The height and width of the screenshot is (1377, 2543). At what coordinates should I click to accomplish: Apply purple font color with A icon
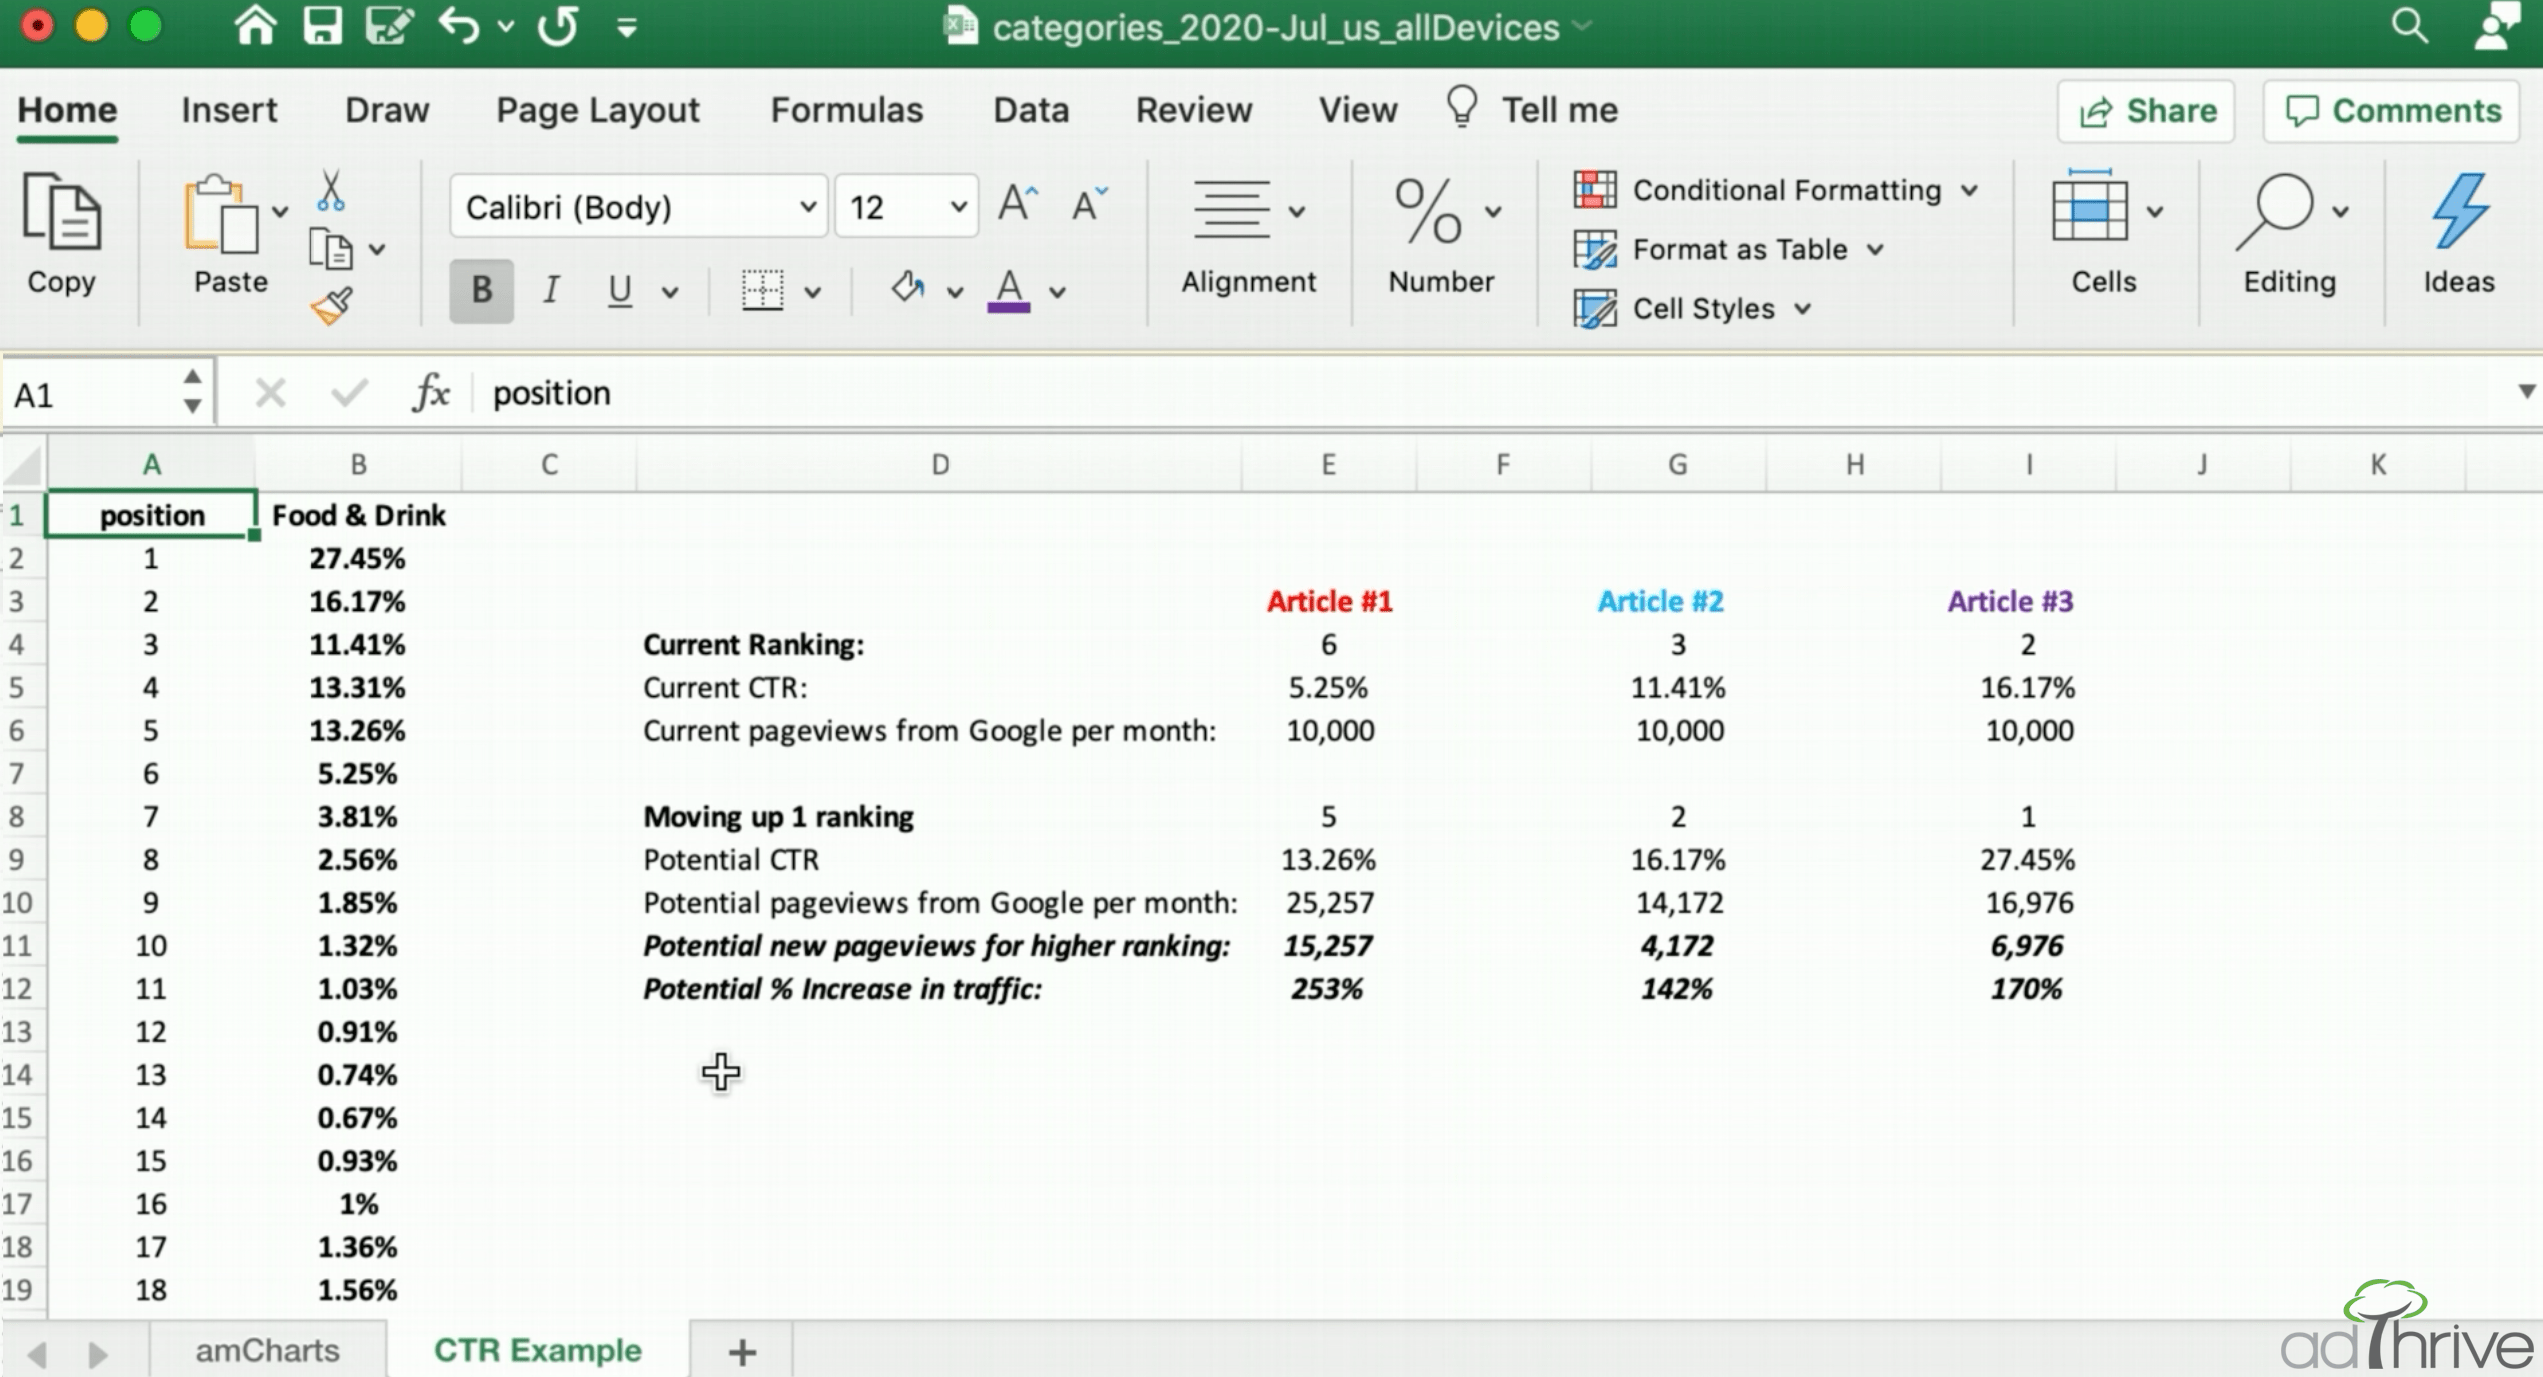coord(1009,291)
